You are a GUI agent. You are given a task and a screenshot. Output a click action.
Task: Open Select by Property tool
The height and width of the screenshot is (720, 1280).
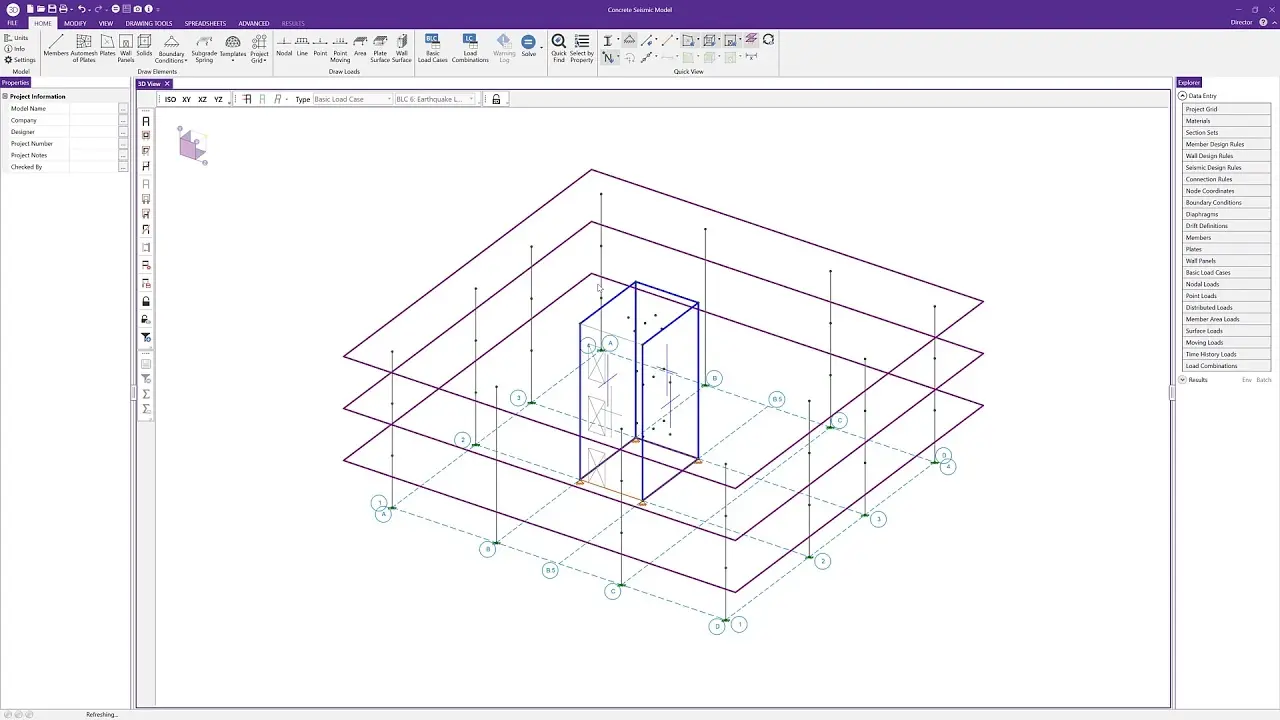(x=582, y=49)
